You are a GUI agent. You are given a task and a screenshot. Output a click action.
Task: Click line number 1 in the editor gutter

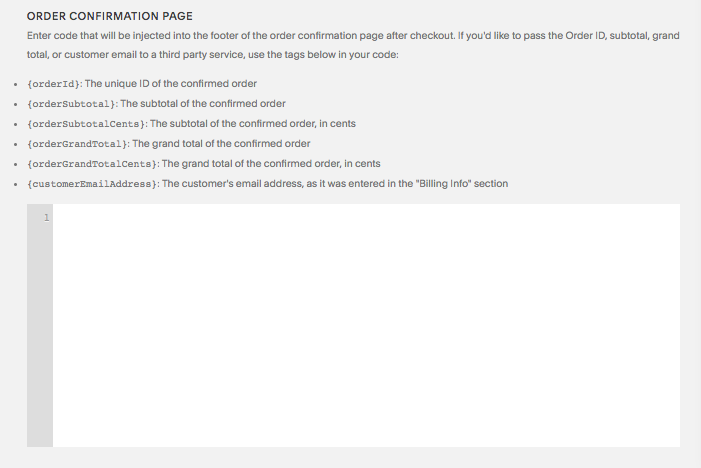click(46, 217)
